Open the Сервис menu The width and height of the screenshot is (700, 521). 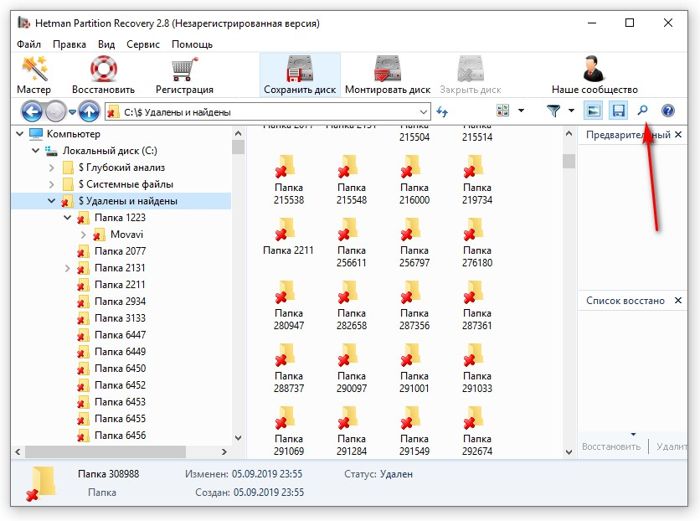[x=143, y=44]
